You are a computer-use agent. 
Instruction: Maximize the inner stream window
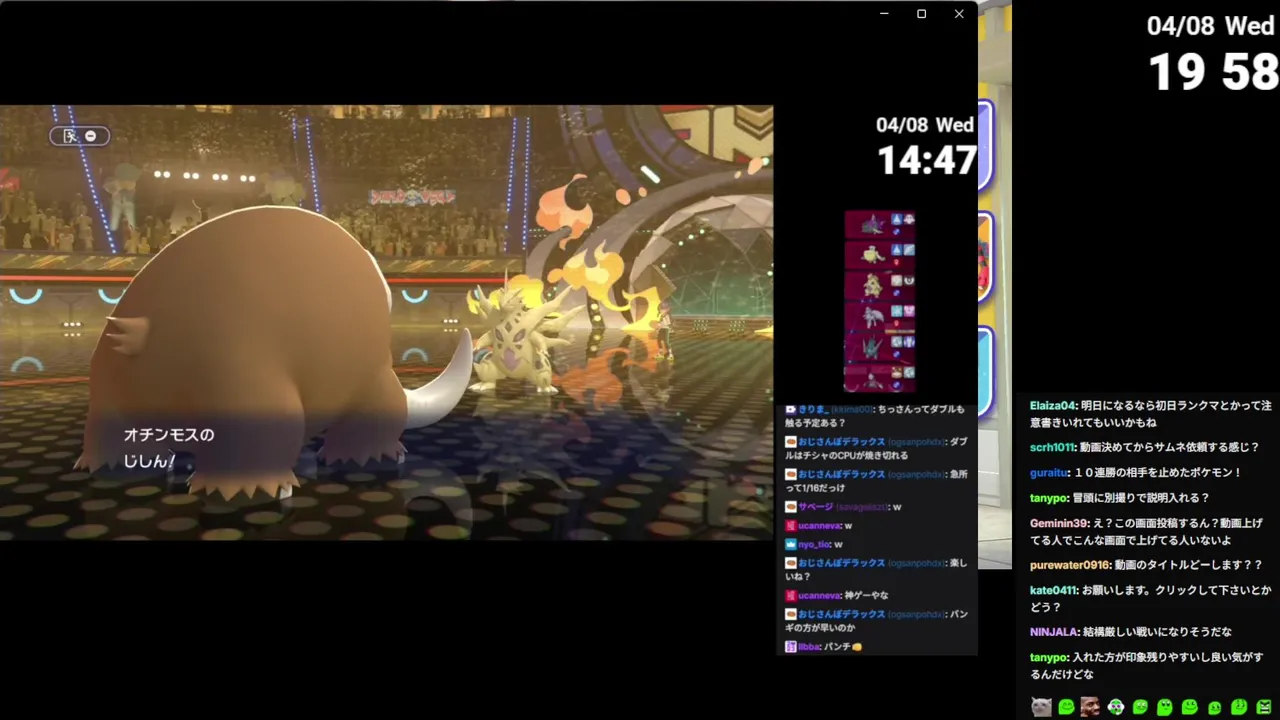point(921,14)
